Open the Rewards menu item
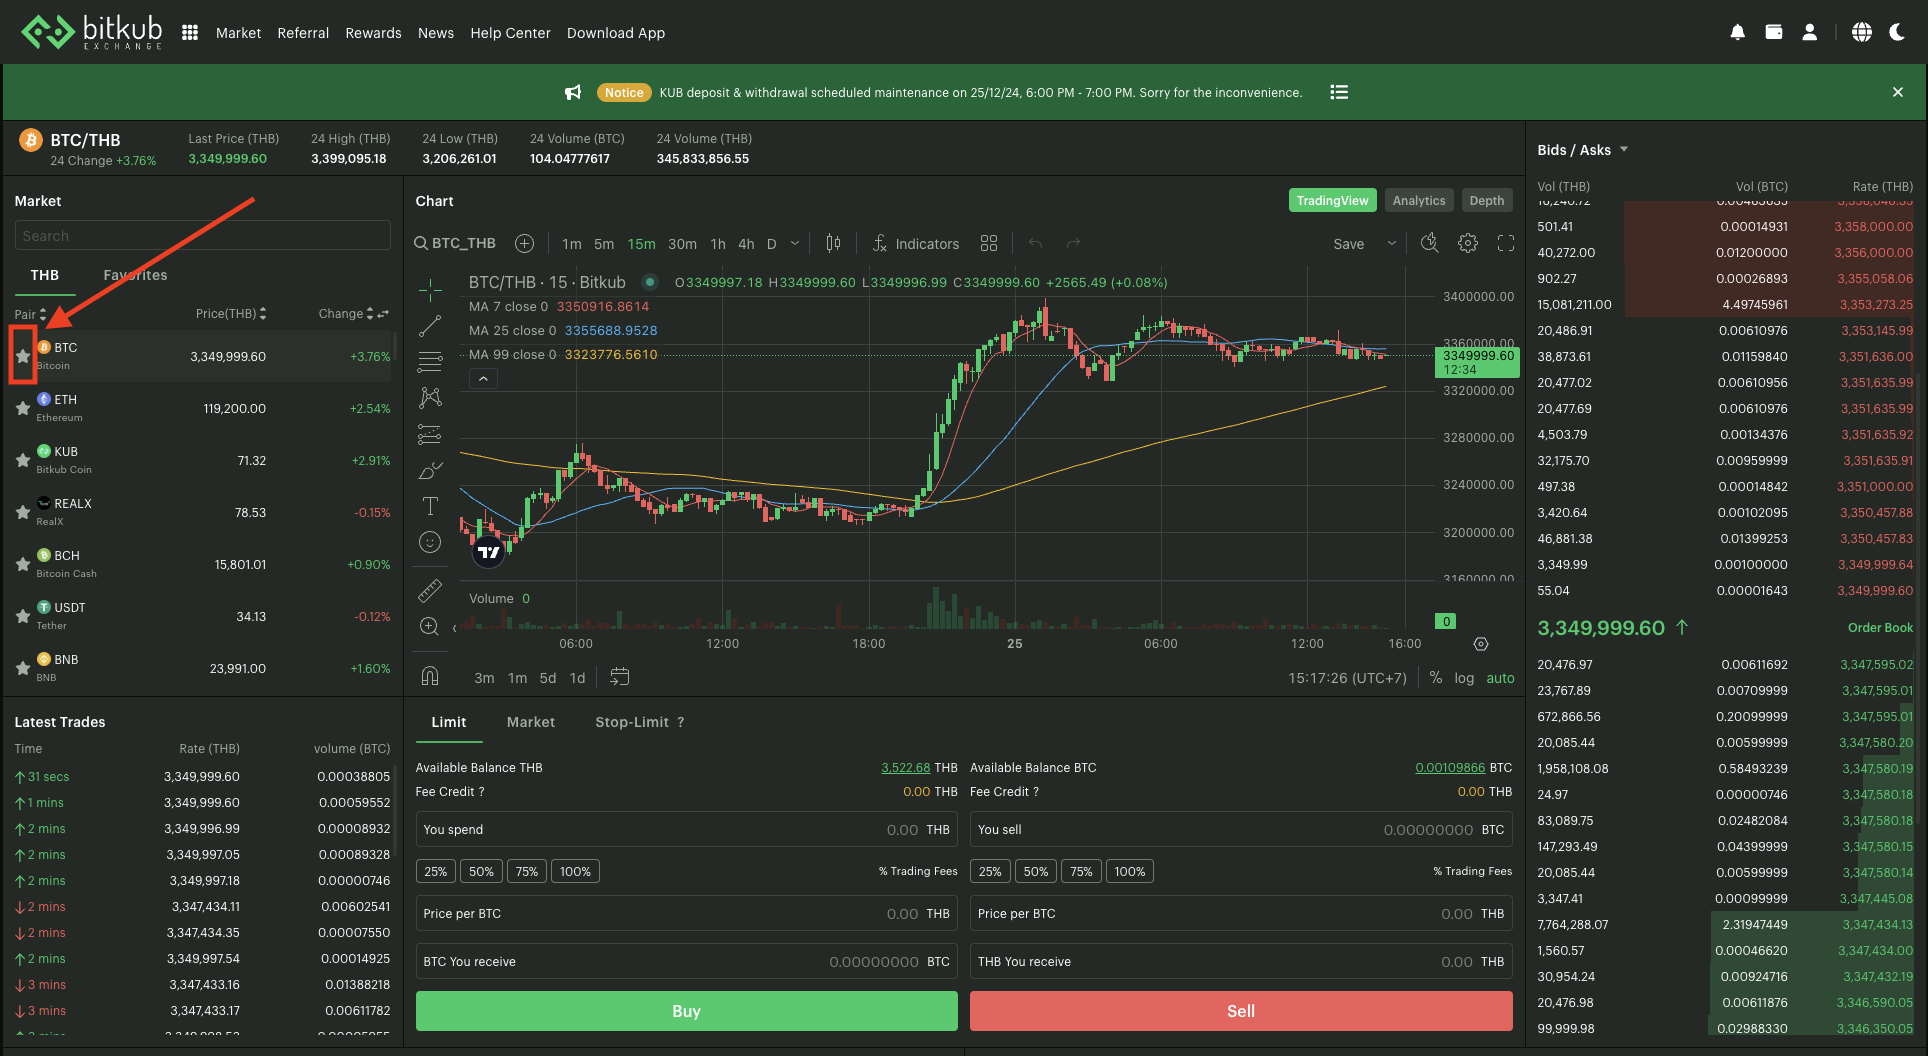1928x1056 pixels. pos(373,33)
